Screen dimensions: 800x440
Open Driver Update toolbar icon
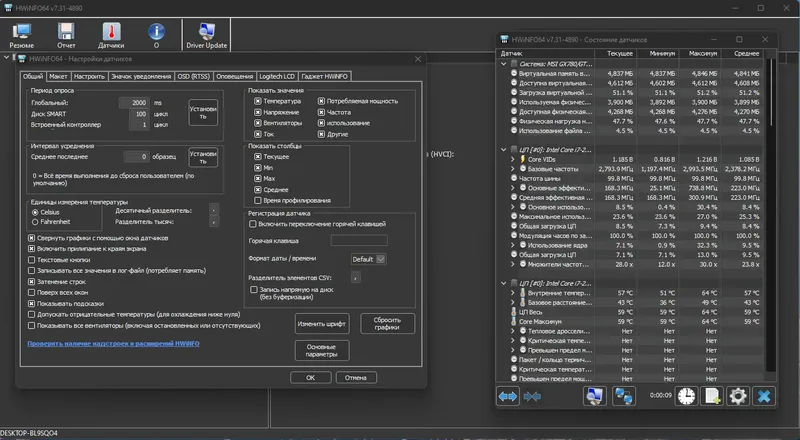[207, 32]
